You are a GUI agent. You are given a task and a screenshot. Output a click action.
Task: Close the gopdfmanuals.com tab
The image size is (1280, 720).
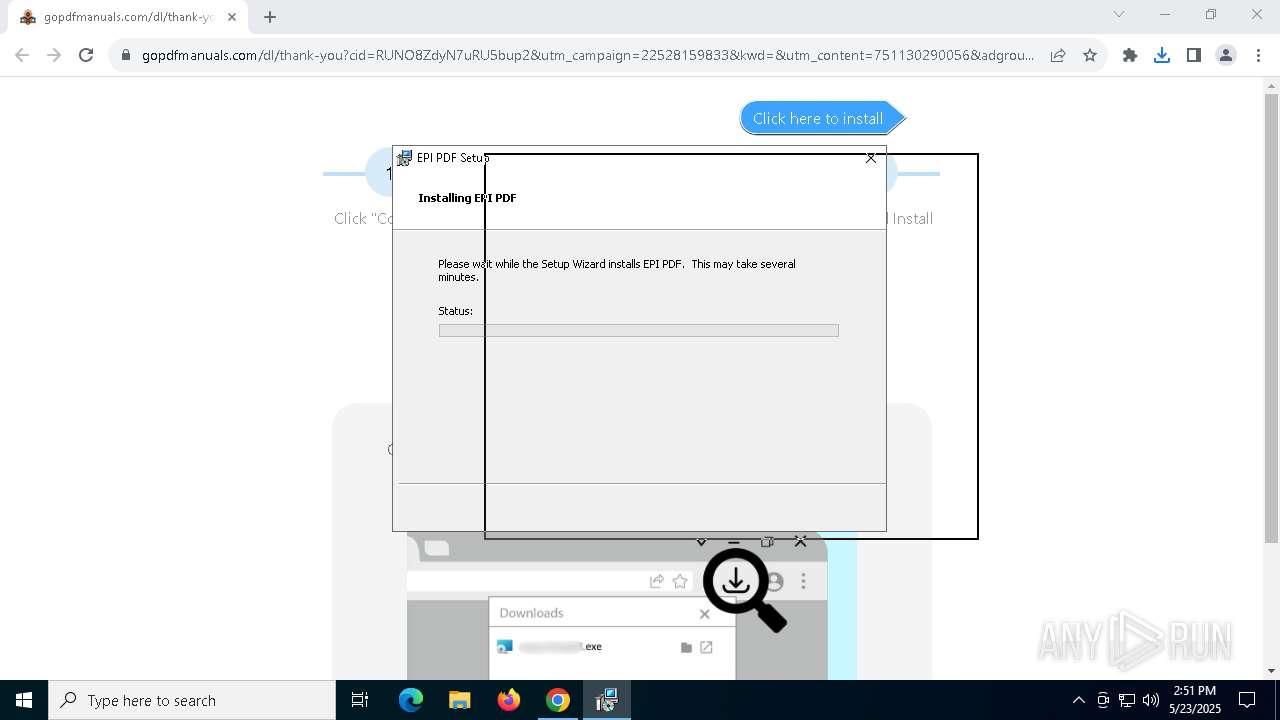pyautogui.click(x=231, y=17)
